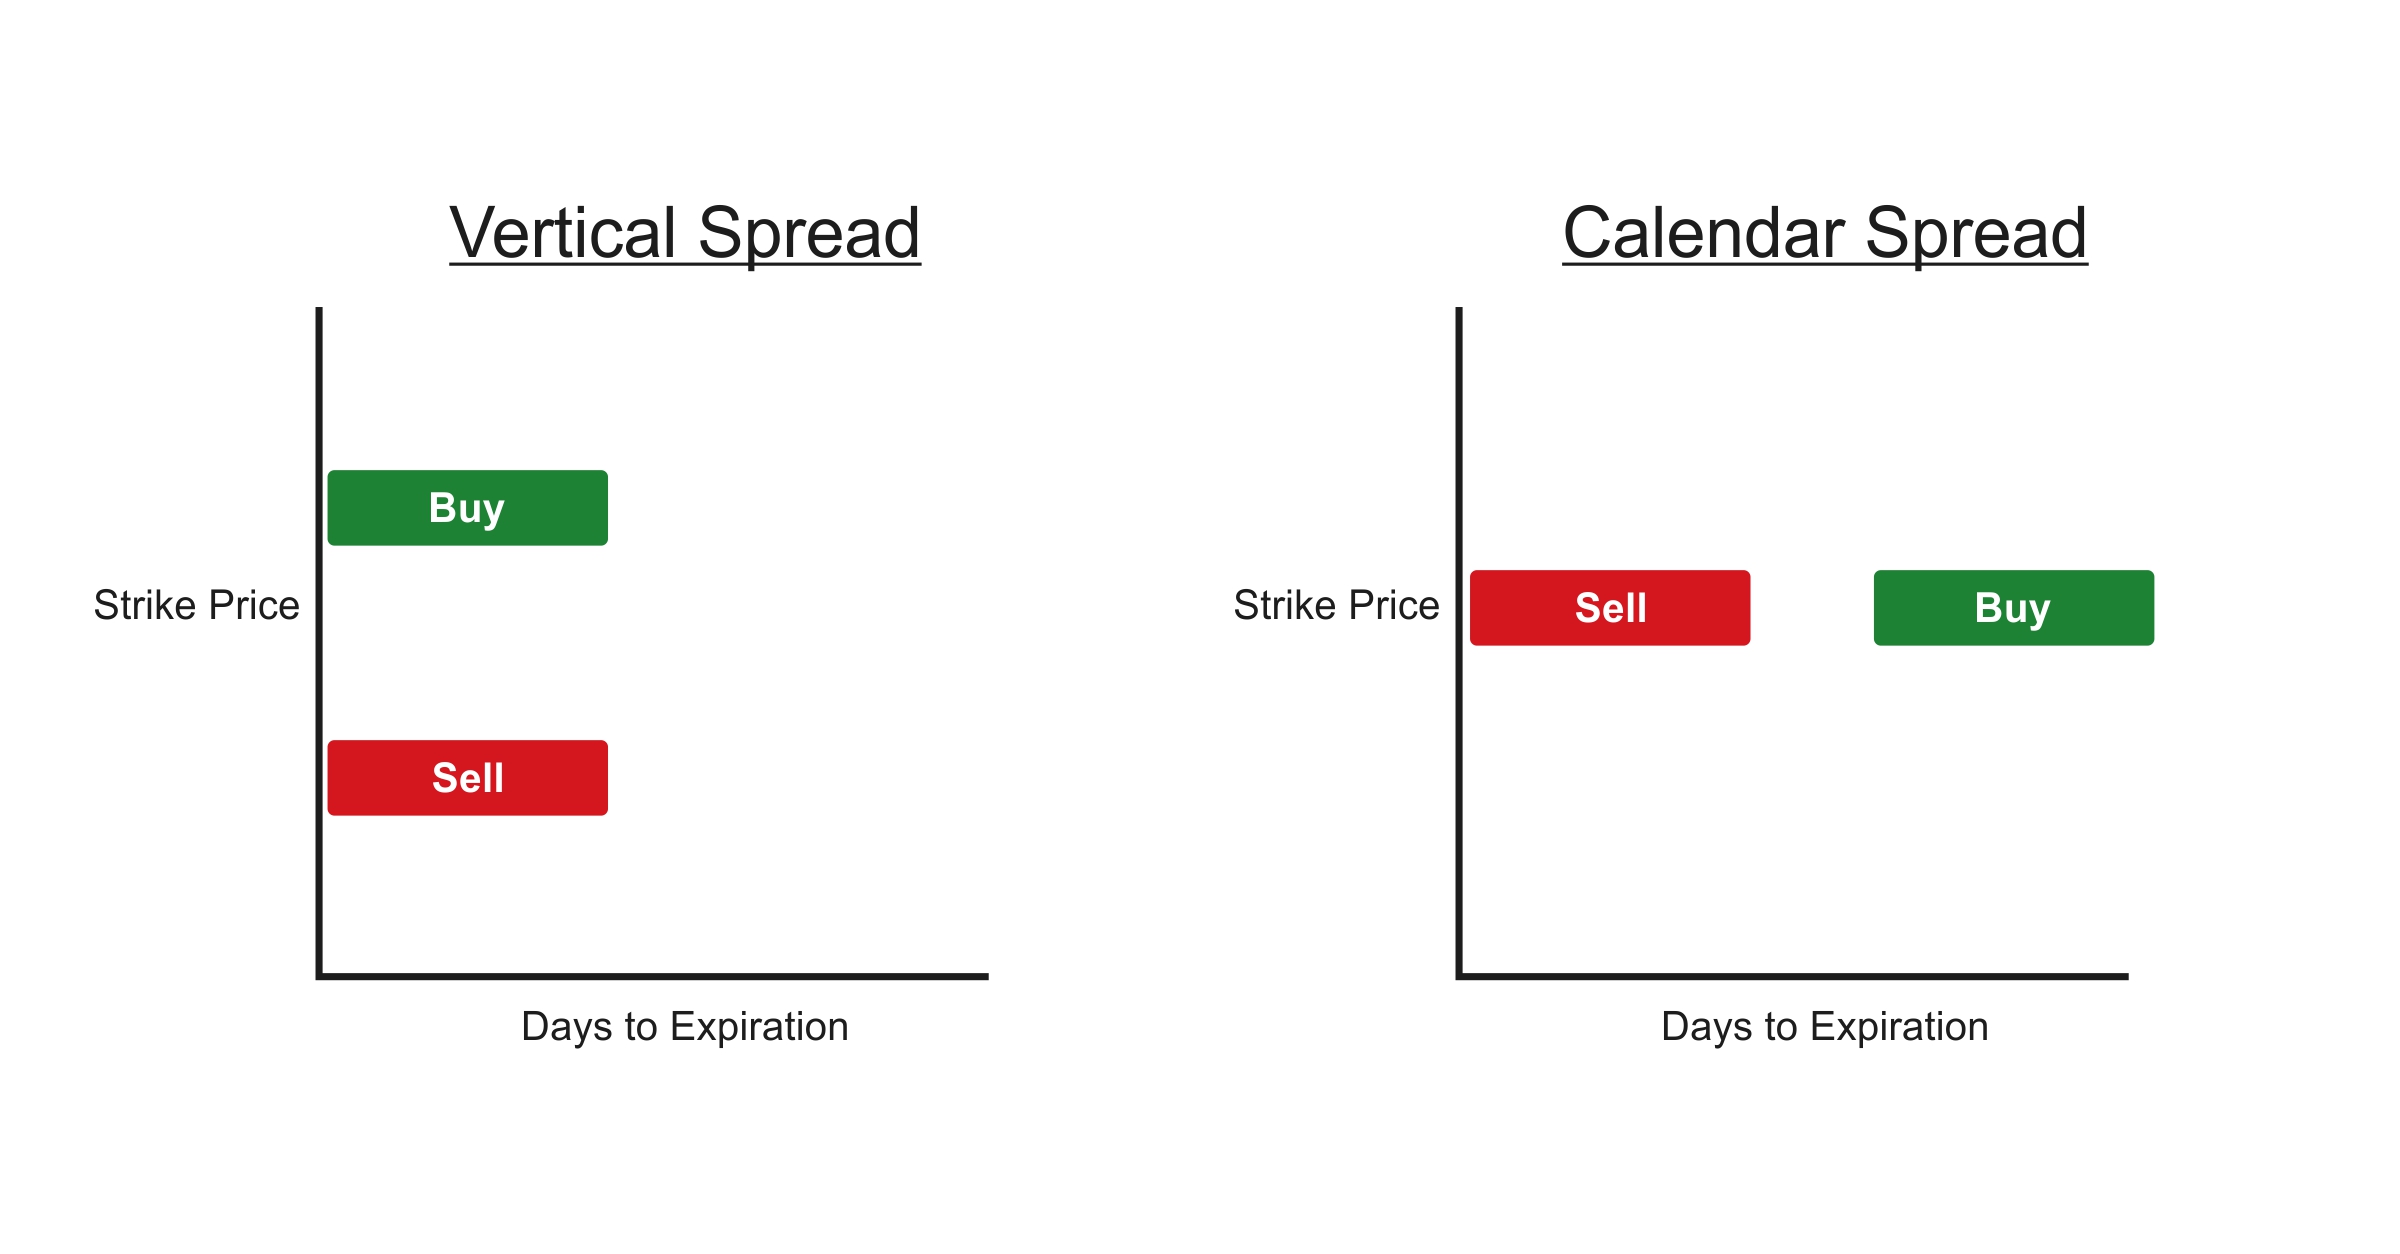Screen dimensions: 2400x1254
Task: Select the green Buy box in Calendar Spread
Action: coord(2013,608)
